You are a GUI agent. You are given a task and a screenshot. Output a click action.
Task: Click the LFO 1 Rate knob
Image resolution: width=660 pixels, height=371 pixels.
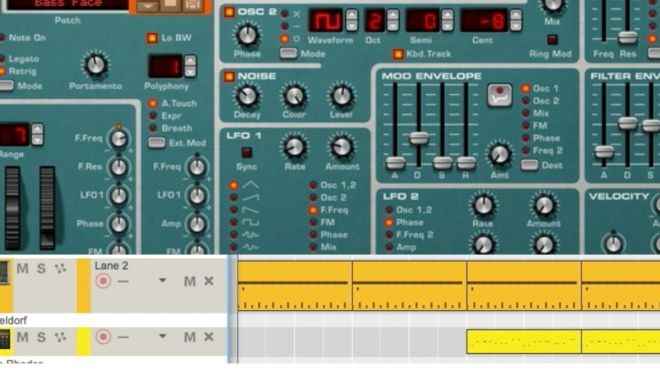[x=295, y=147]
